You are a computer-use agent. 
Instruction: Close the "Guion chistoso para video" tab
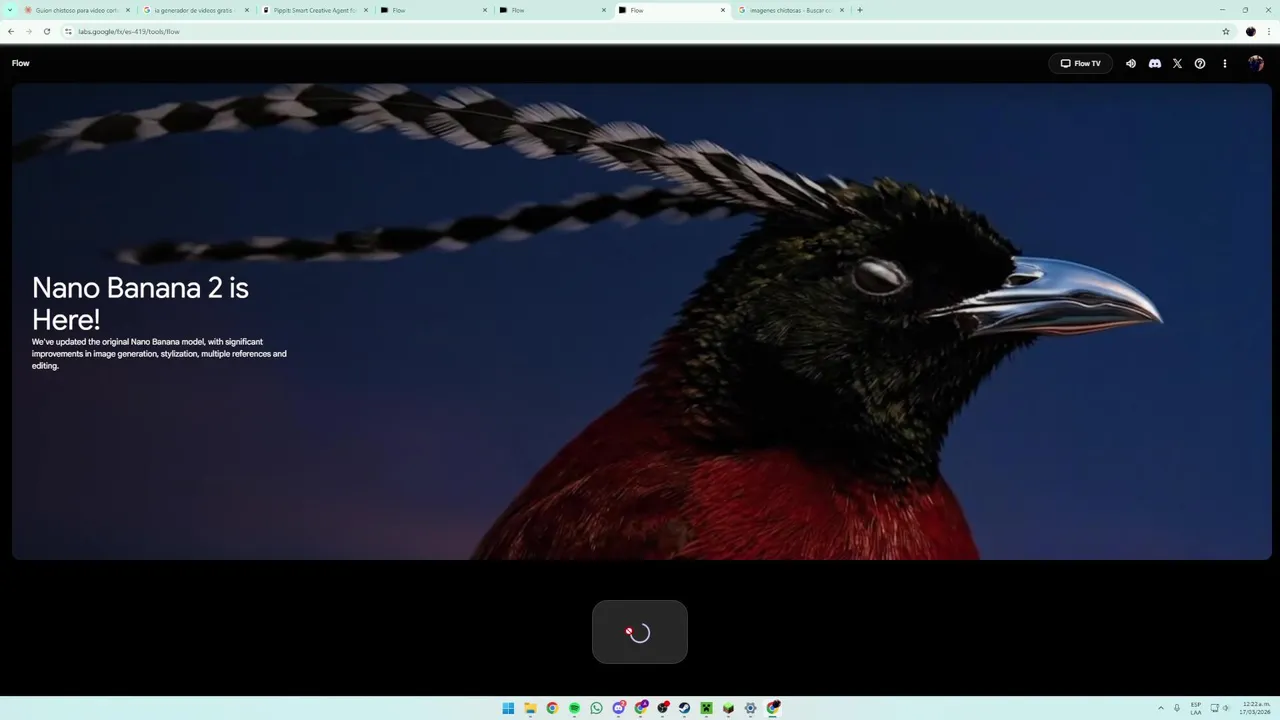coord(128,10)
